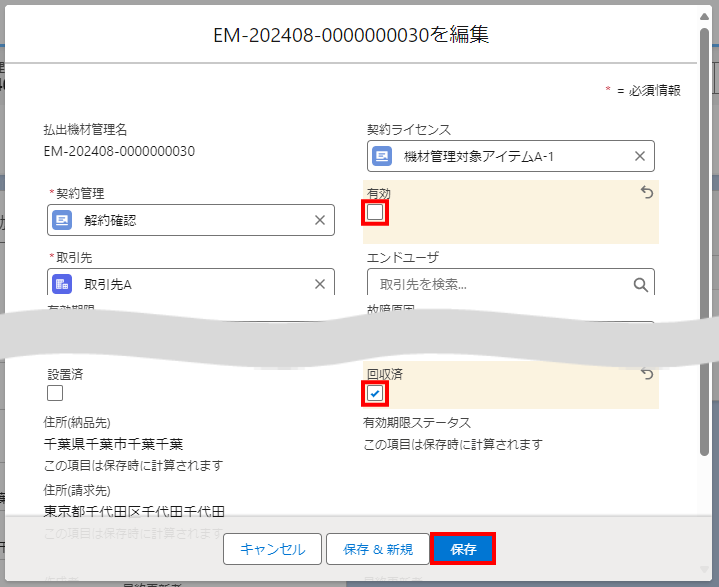Uncheck the 回収済 checkbox

[375, 393]
